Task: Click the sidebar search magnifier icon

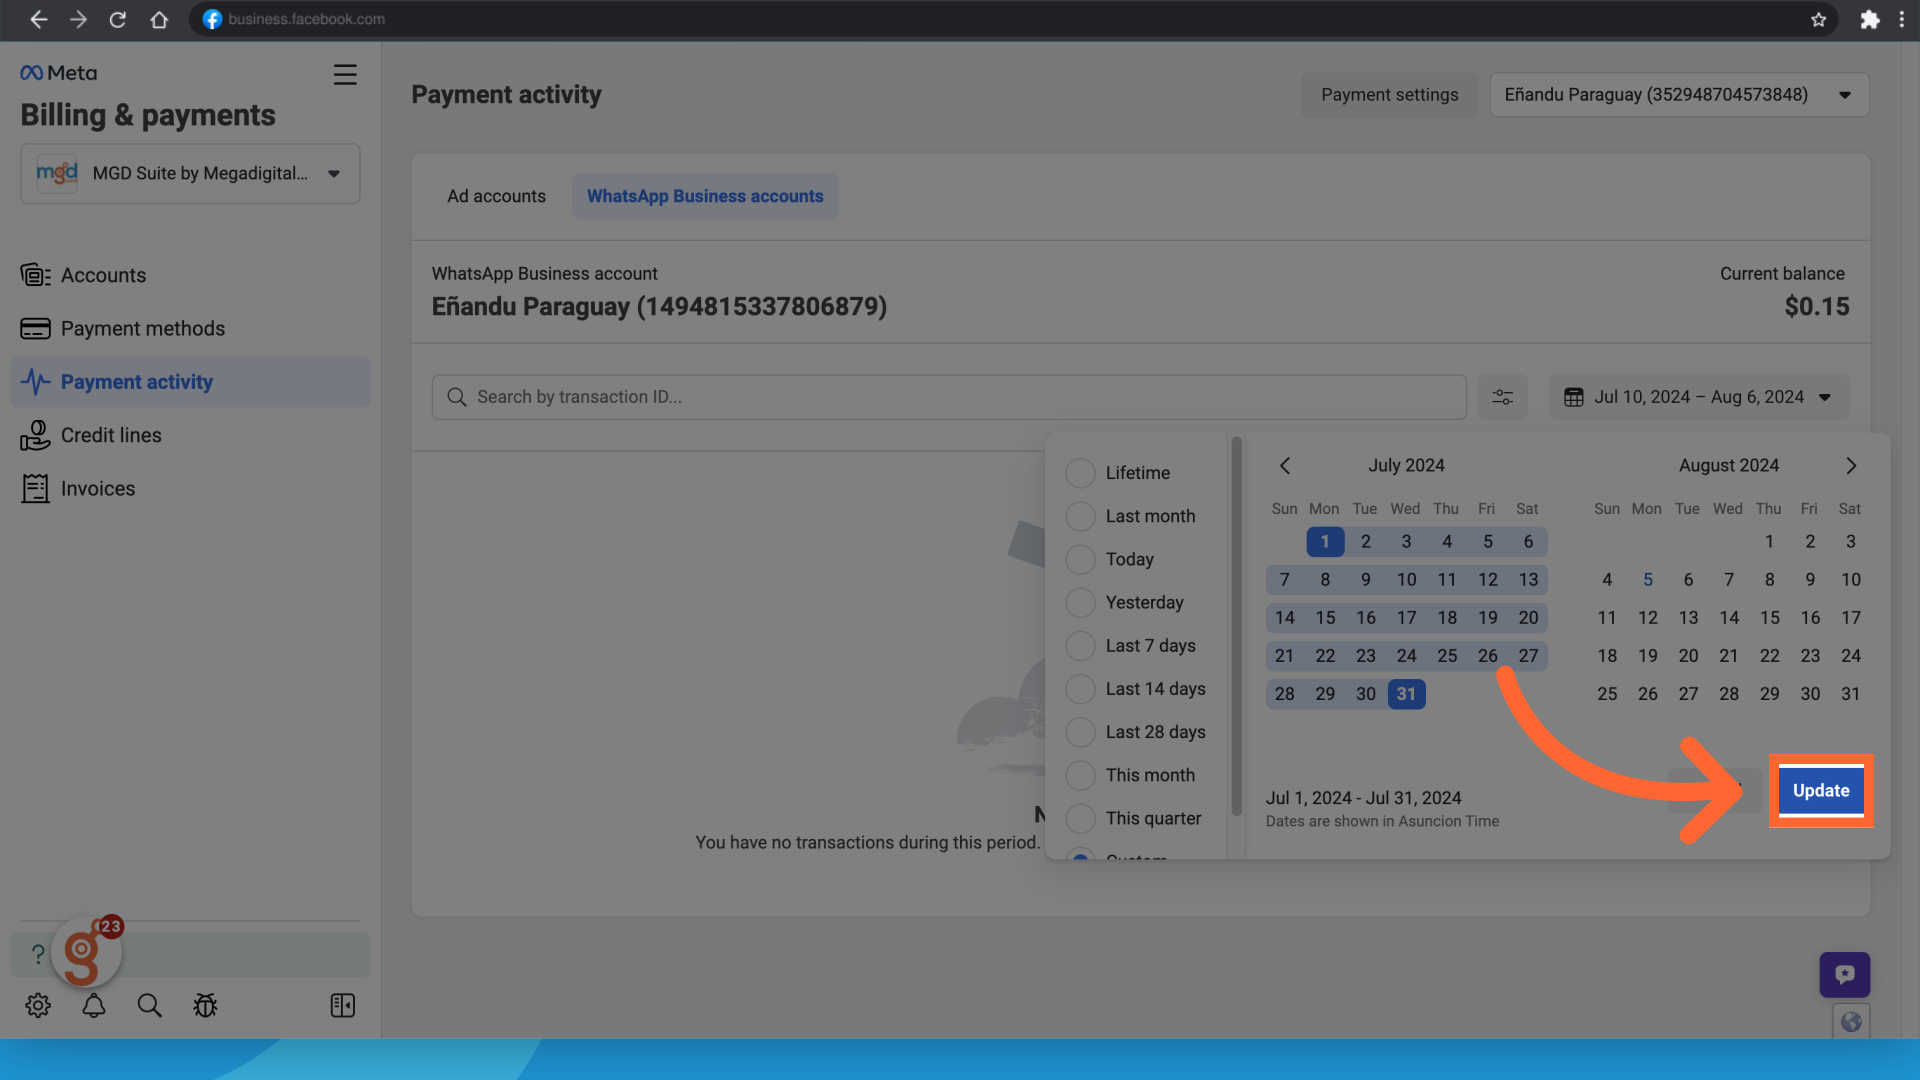Action: tap(149, 1005)
